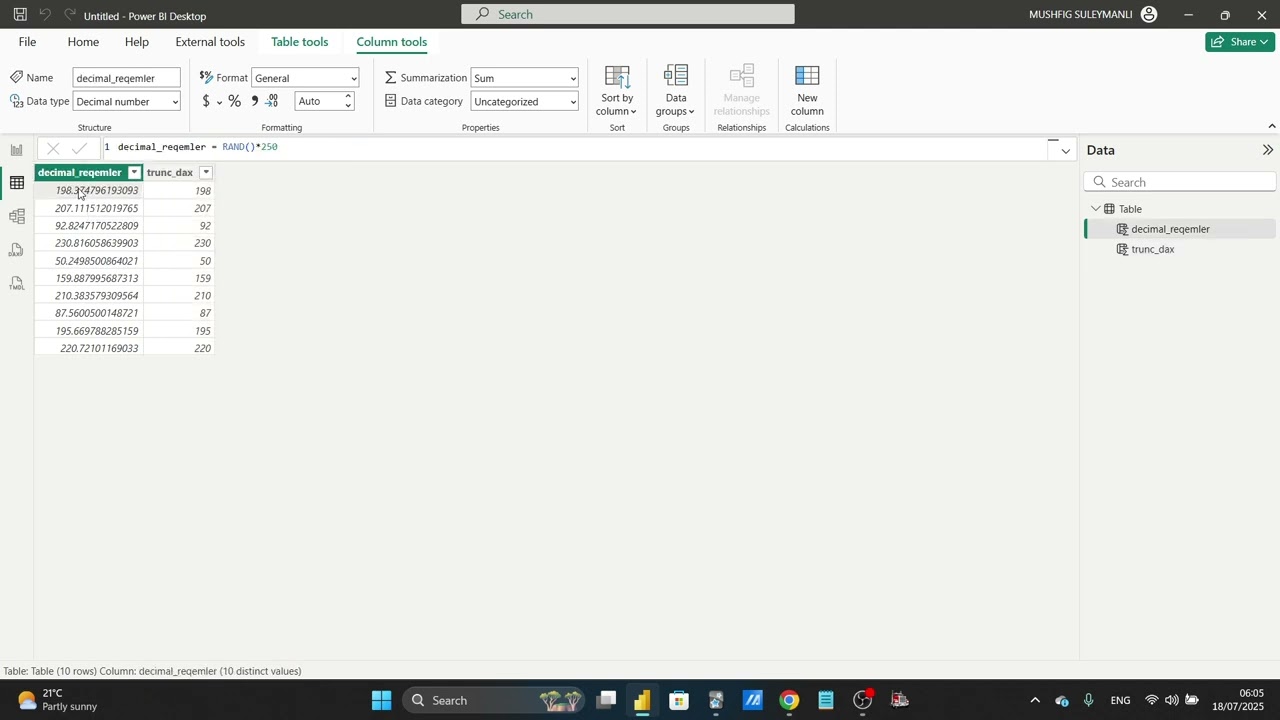1280x720 pixels.
Task: Click the decimal places icon
Action: [x=272, y=101]
